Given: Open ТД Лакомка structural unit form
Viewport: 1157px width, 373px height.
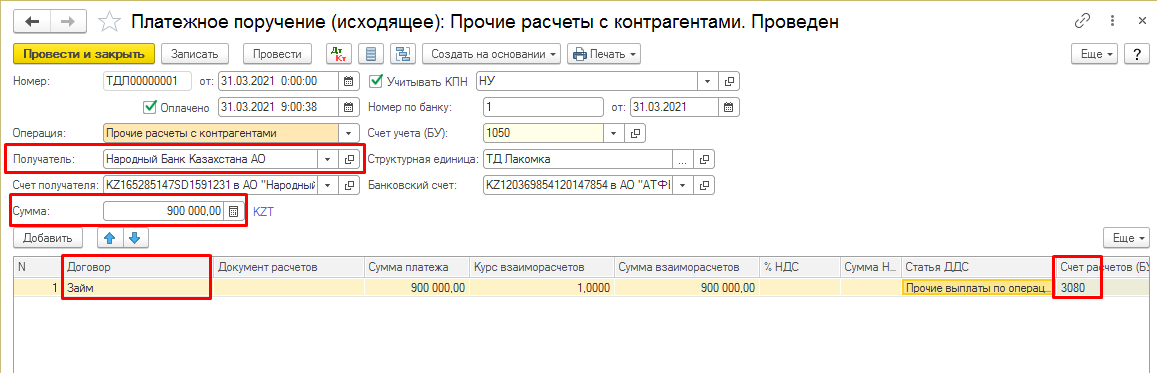Looking at the screenshot, I should click(x=705, y=159).
